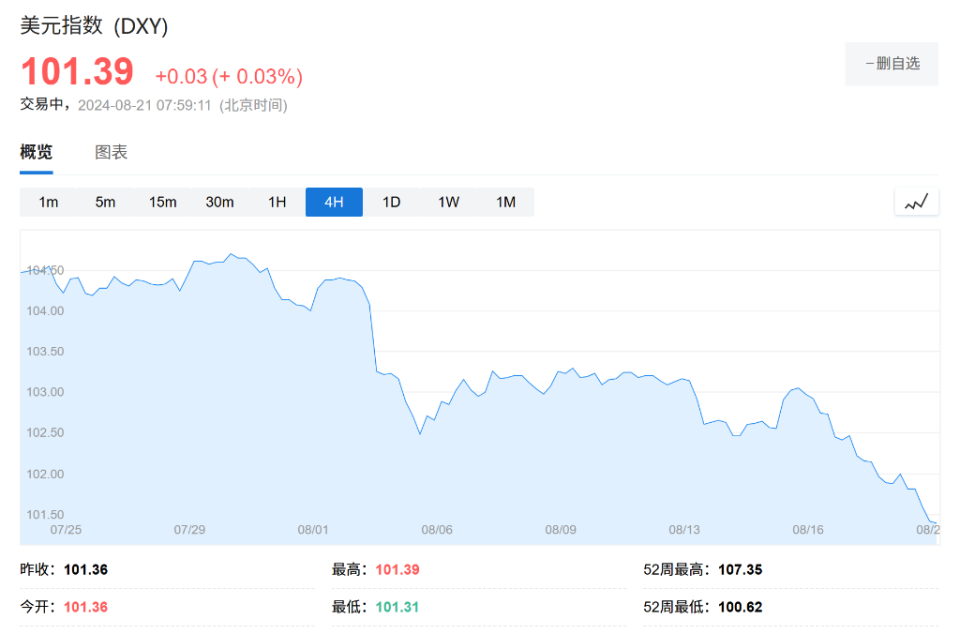Switch to the 概览 tab

(37, 153)
